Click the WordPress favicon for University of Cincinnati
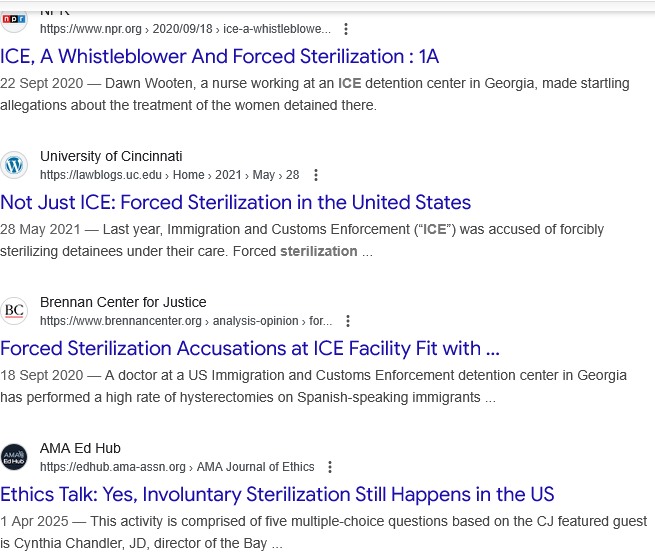Image resolution: width=655 pixels, height=556 pixels. pyautogui.click(x=14, y=165)
